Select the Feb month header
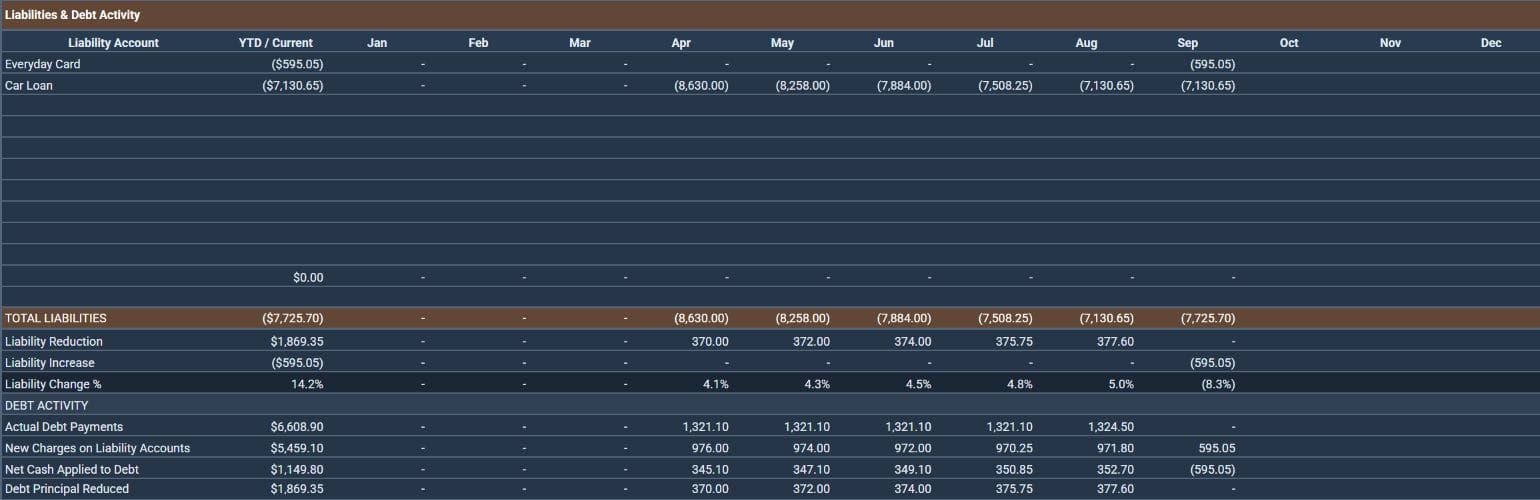The image size is (1540, 500). click(x=478, y=43)
